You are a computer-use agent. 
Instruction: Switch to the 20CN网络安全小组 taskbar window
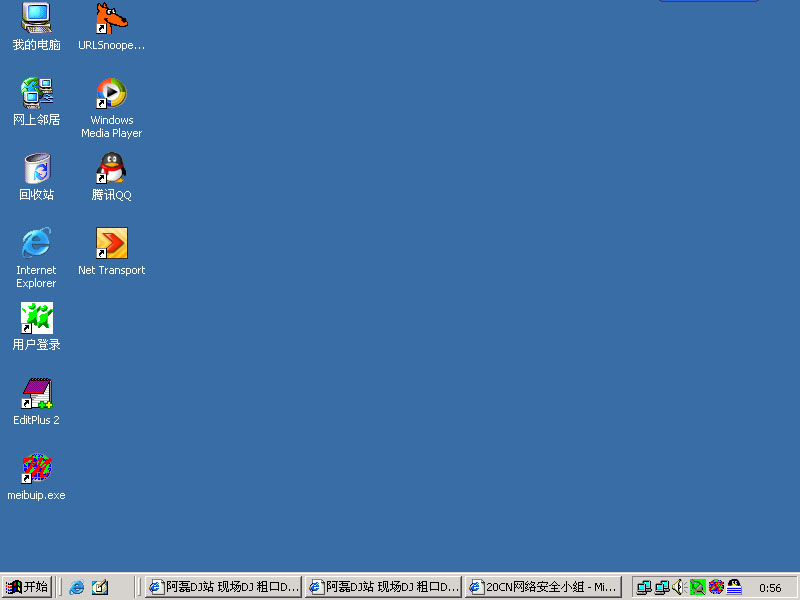tap(543, 587)
